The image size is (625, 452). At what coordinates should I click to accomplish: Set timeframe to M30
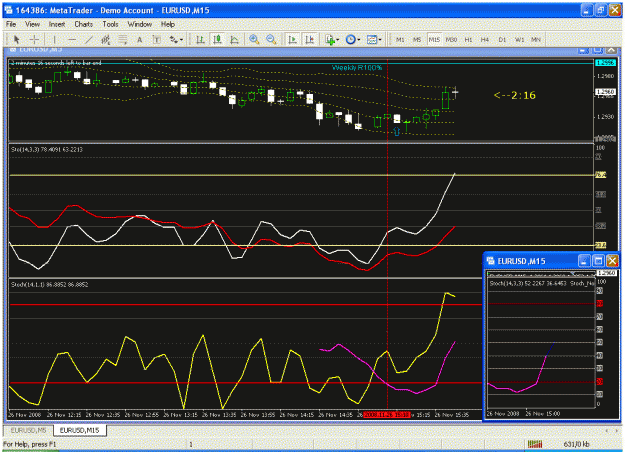coord(451,39)
